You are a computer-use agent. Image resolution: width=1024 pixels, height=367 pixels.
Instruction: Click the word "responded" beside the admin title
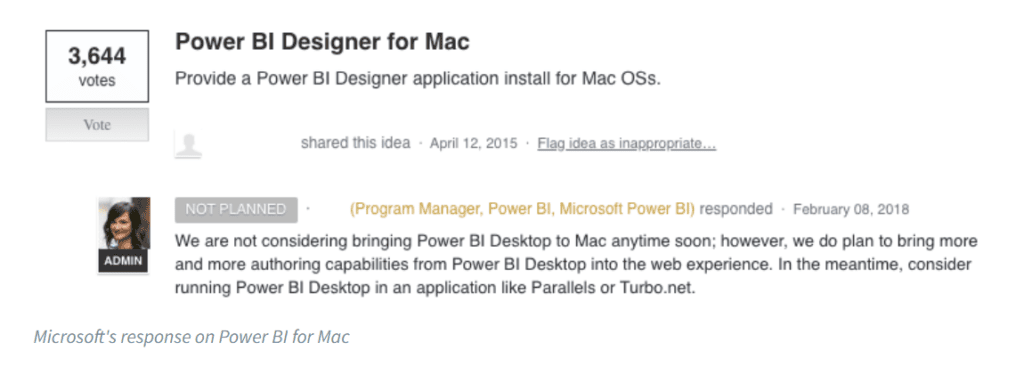pyautogui.click(x=736, y=209)
